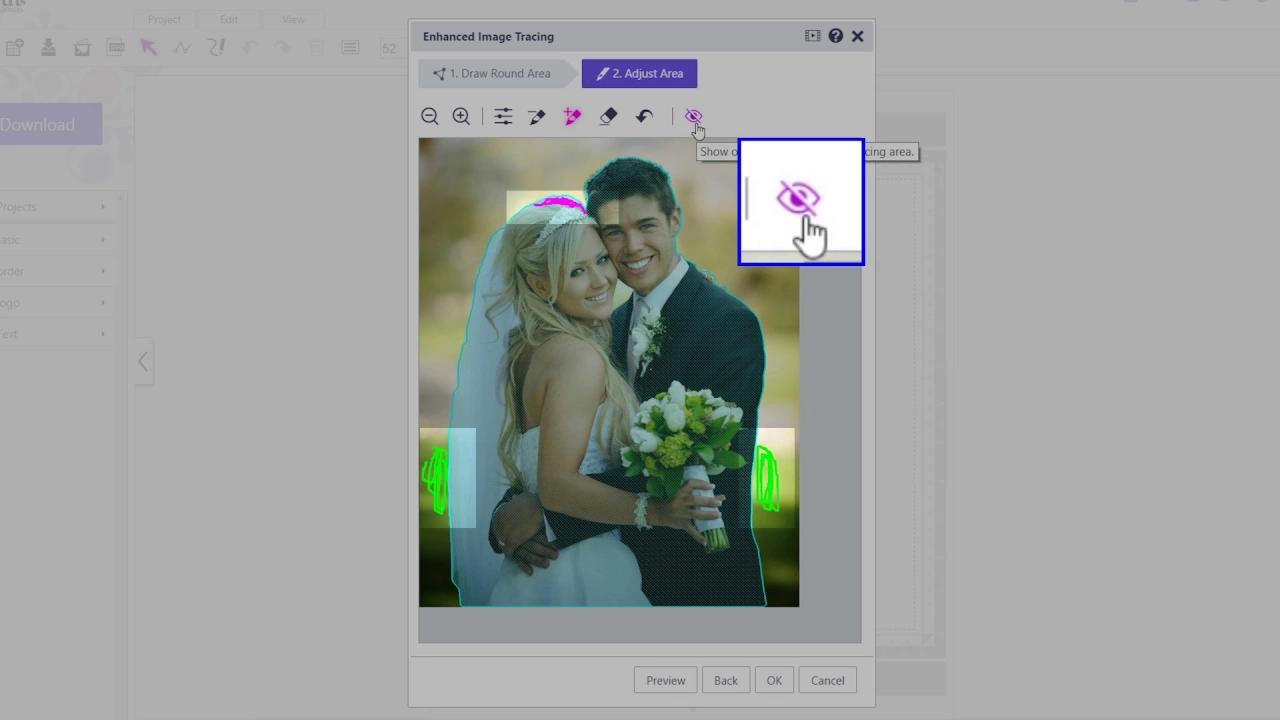This screenshot has width=1280, height=720.
Task: Collapse the left sidebar panel arrow
Action: [x=143, y=362]
